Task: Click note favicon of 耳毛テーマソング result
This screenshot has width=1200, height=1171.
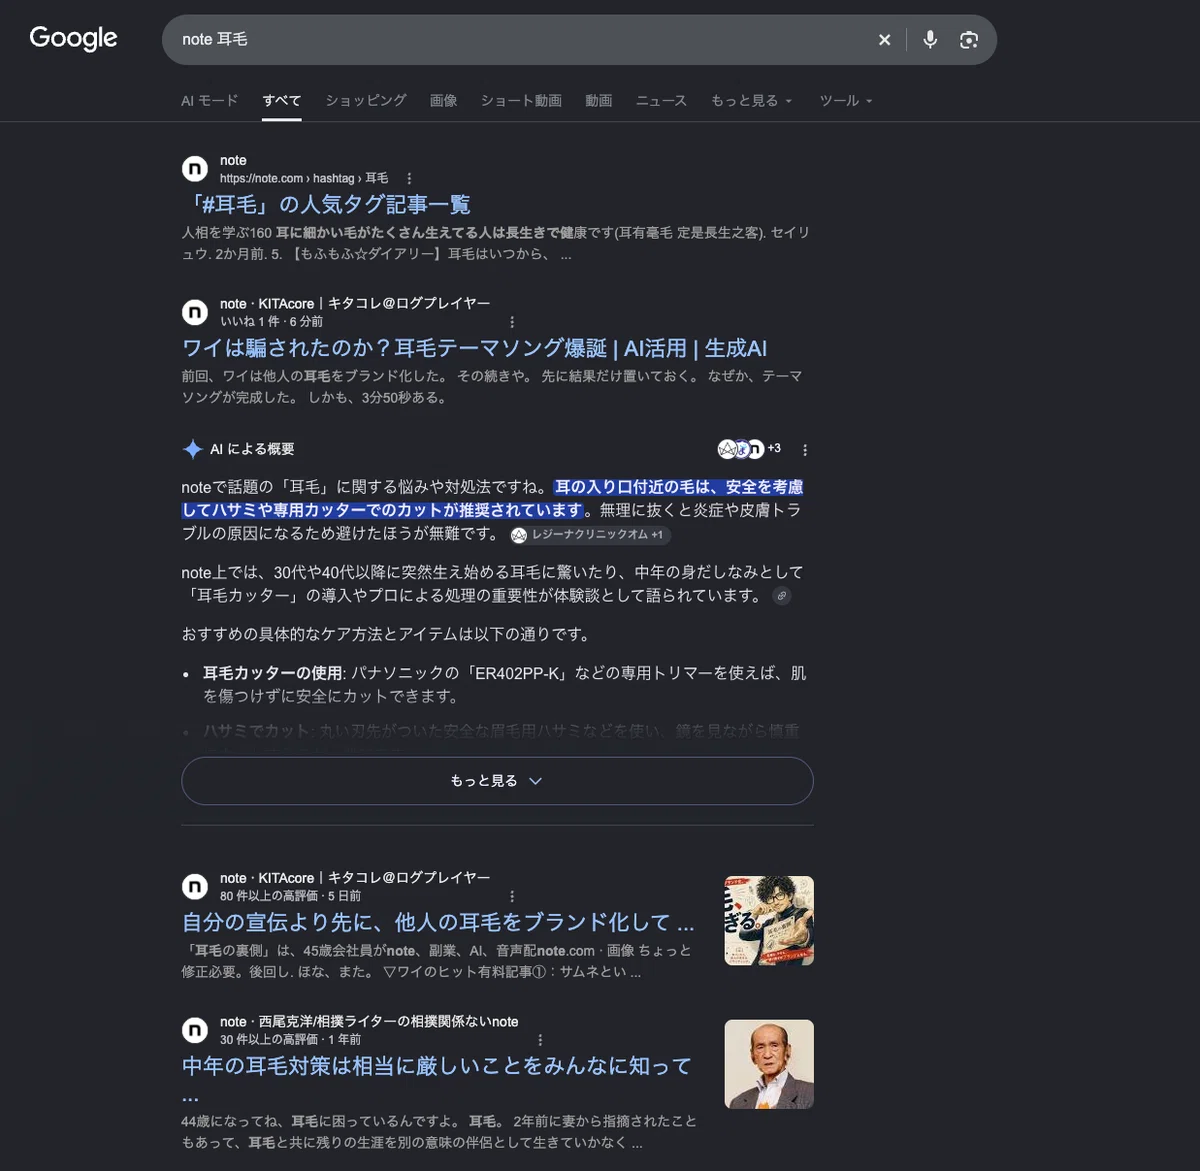Action: [195, 312]
